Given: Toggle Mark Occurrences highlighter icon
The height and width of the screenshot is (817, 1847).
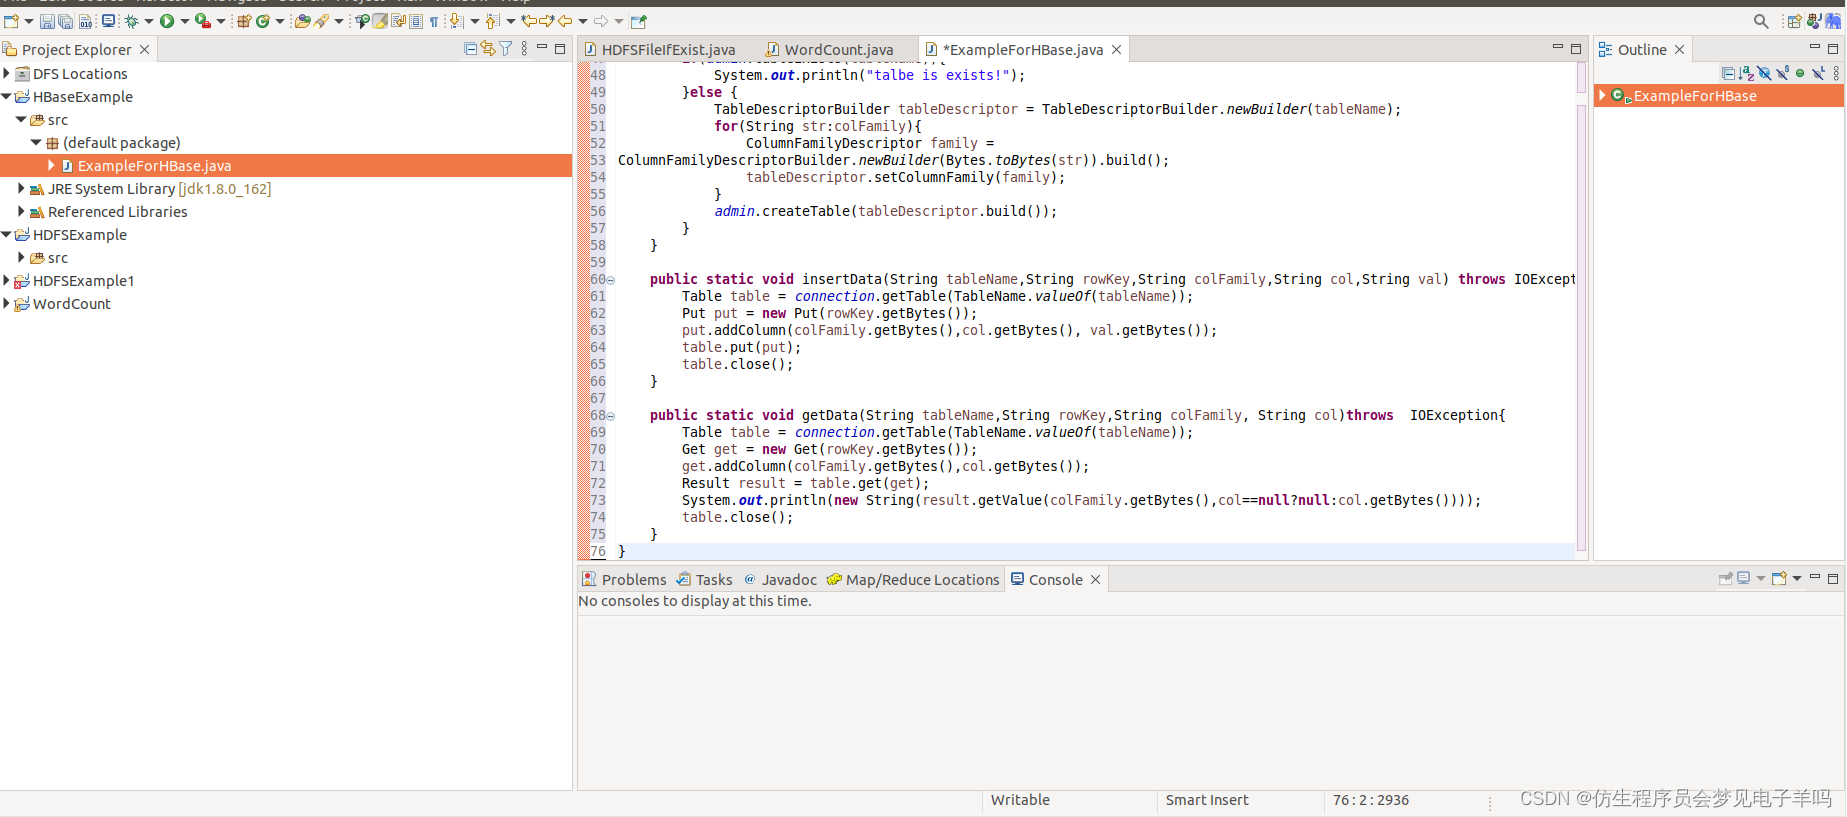Looking at the screenshot, I should click(x=380, y=21).
